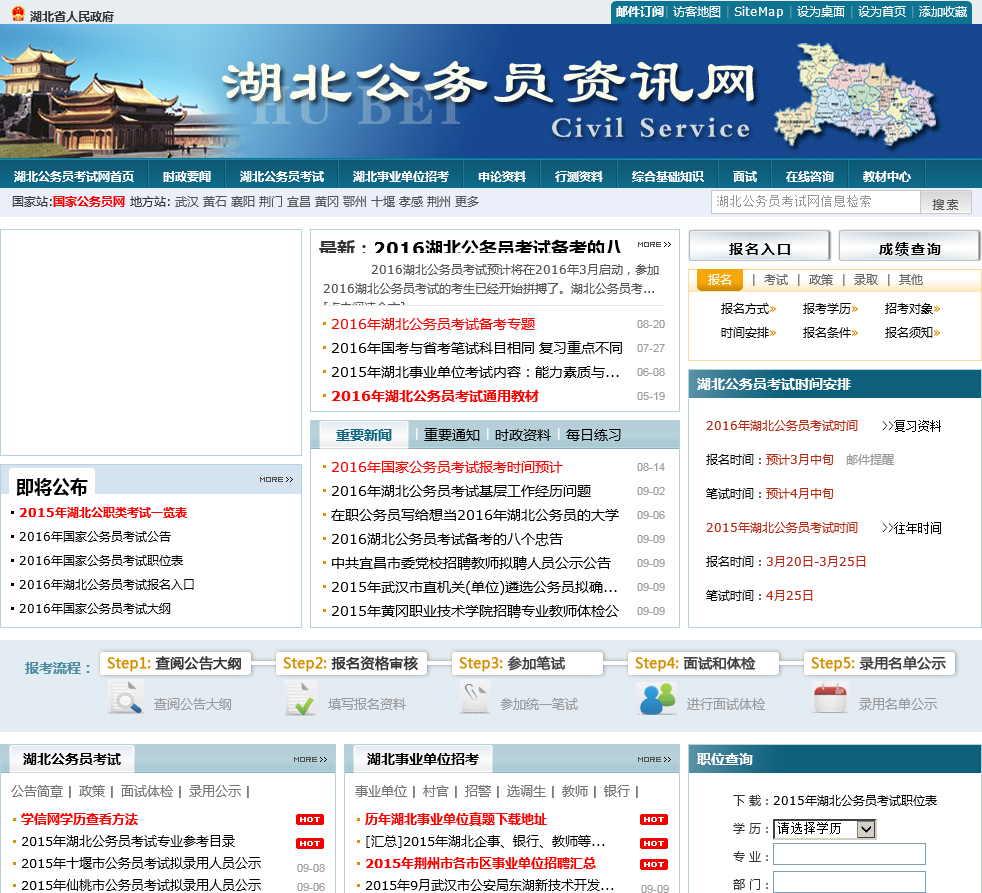Open 2016年湖北公务员考试备考专题 article
This screenshot has height=893, width=982.
[433, 324]
